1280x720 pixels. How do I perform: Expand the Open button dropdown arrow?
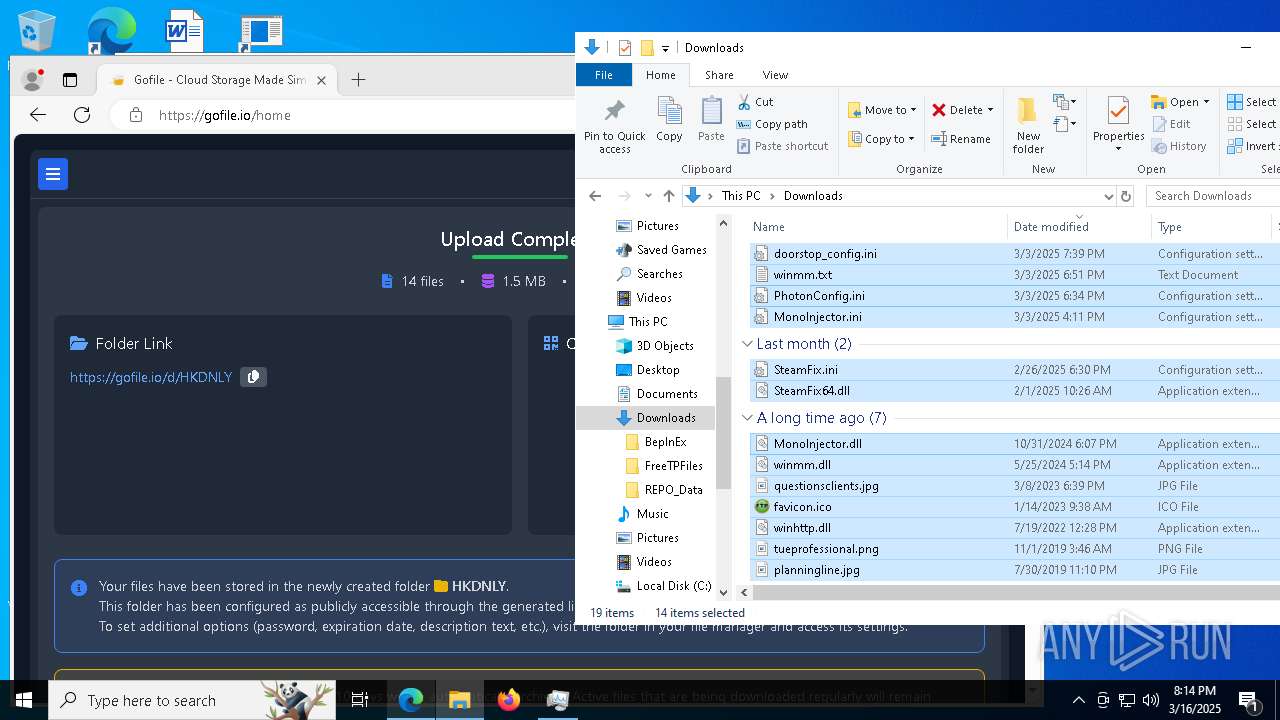[1206, 102]
